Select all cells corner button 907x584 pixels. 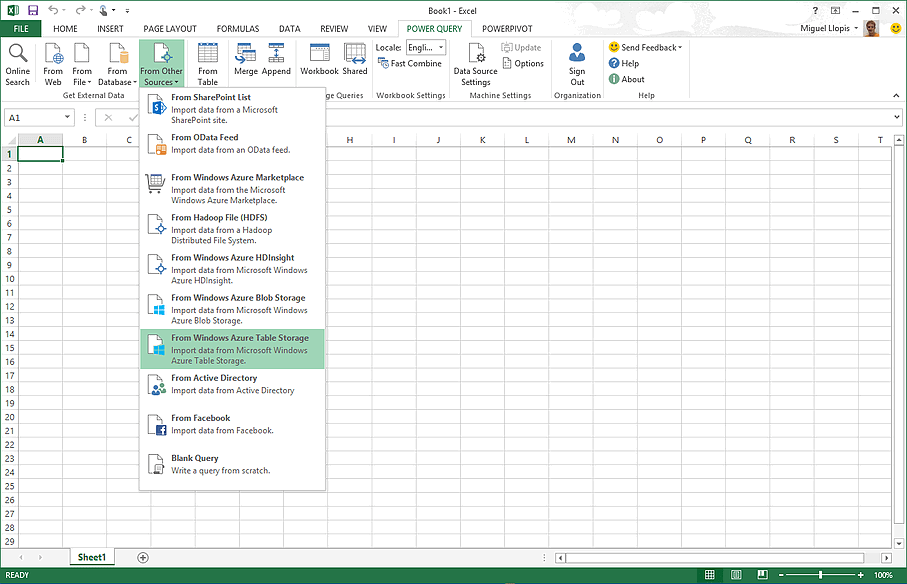(x=9, y=139)
